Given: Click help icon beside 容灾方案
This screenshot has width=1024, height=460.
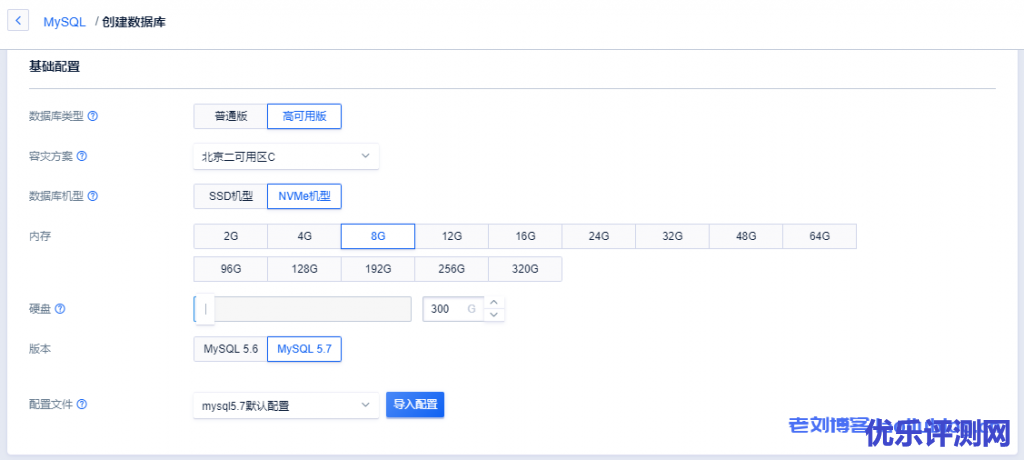Looking at the screenshot, I should tap(82, 156).
